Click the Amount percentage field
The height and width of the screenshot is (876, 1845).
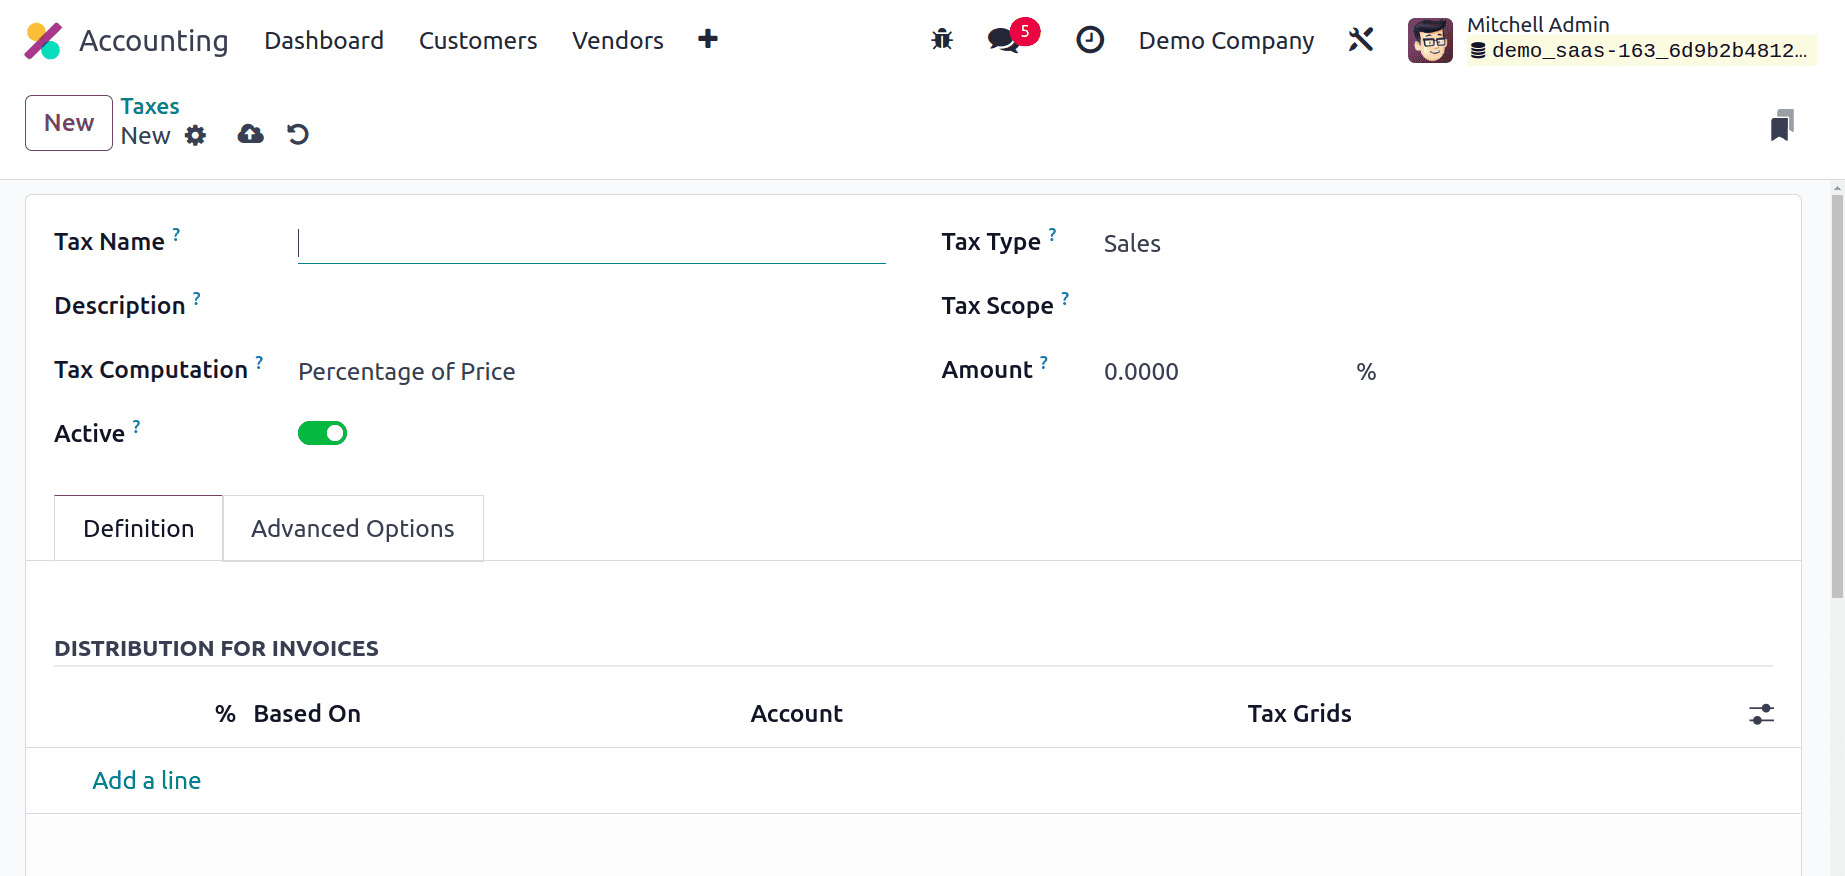click(1220, 372)
